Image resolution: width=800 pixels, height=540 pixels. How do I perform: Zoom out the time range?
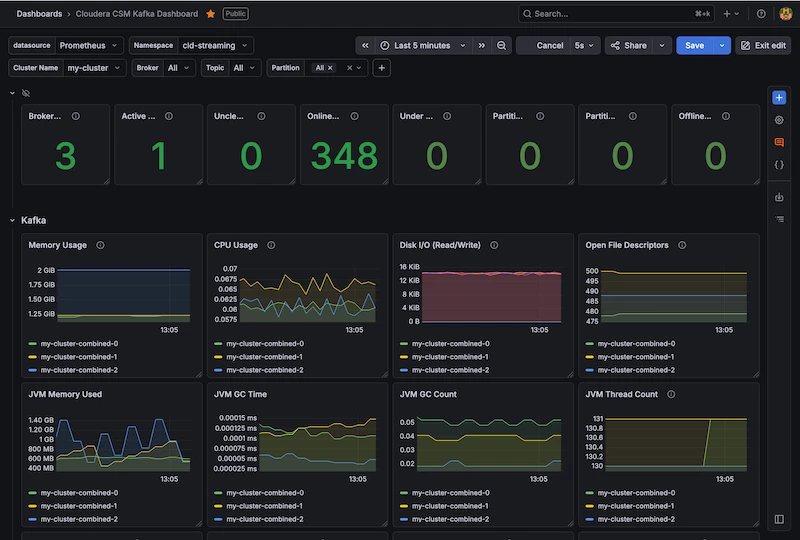pos(502,45)
